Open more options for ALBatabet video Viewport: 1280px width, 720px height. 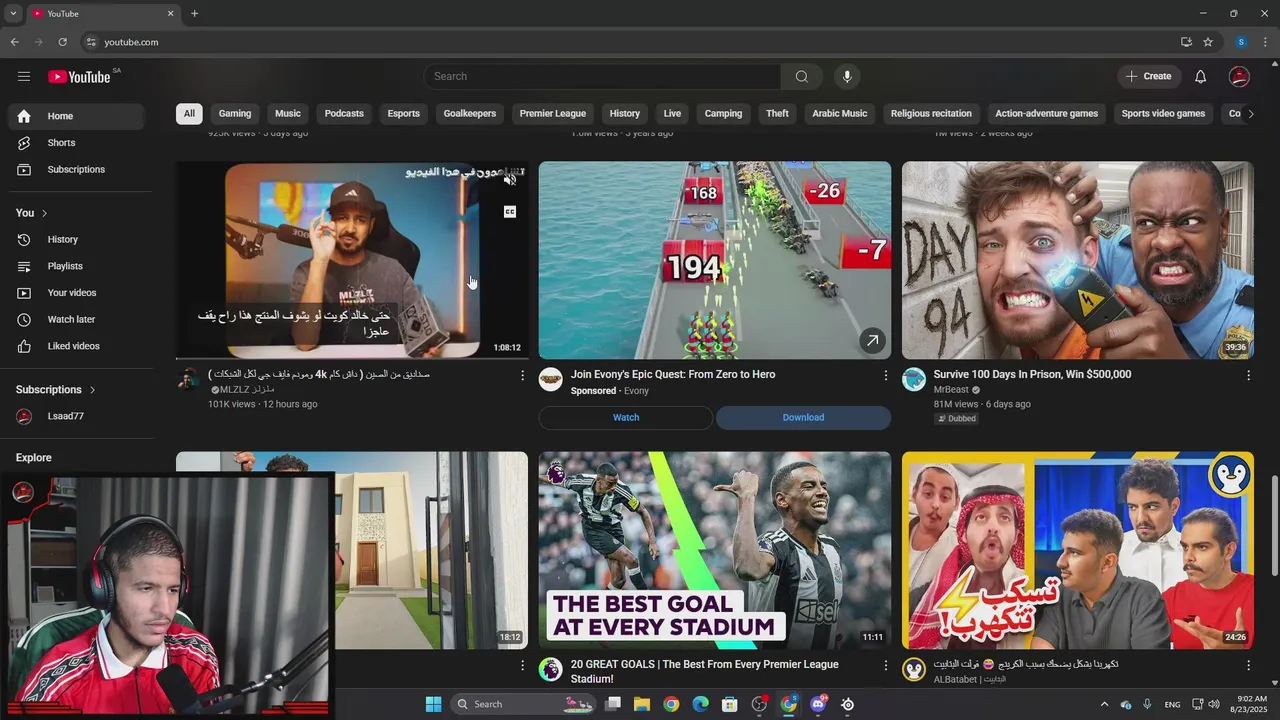1248,665
